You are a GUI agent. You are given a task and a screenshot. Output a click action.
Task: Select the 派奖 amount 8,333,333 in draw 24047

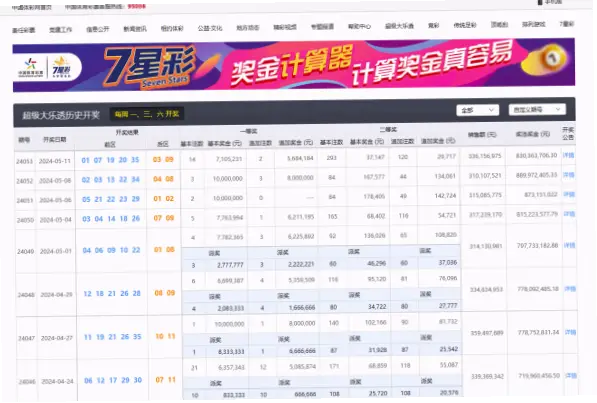pyautogui.click(x=231, y=352)
